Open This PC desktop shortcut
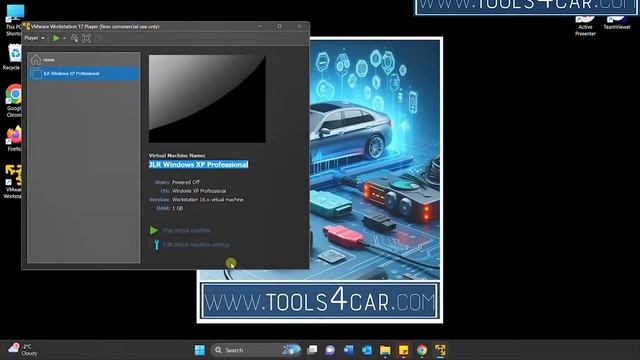This screenshot has width=640, height=360. click(x=14, y=20)
